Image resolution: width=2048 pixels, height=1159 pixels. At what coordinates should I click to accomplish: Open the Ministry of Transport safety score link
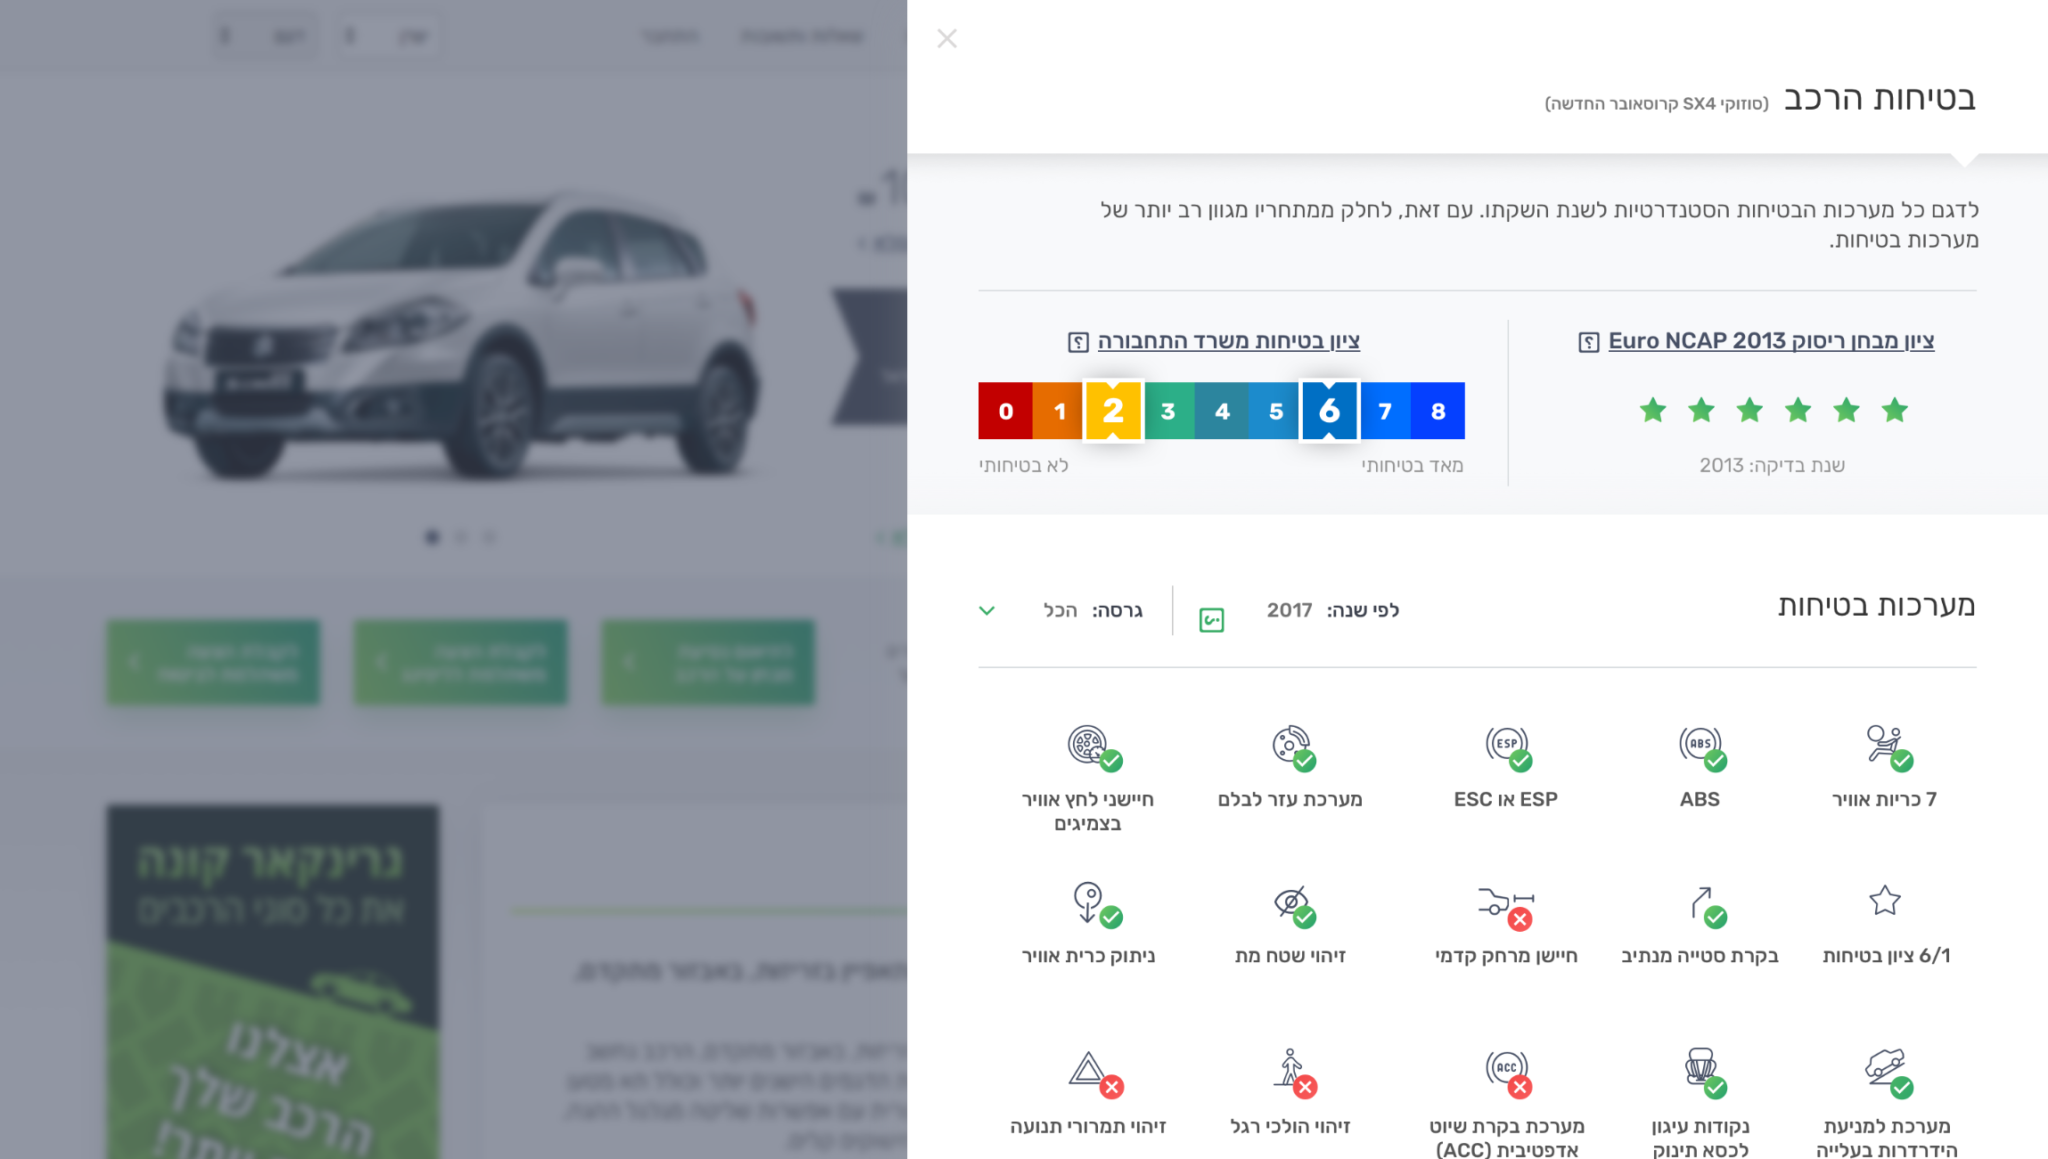point(1229,340)
